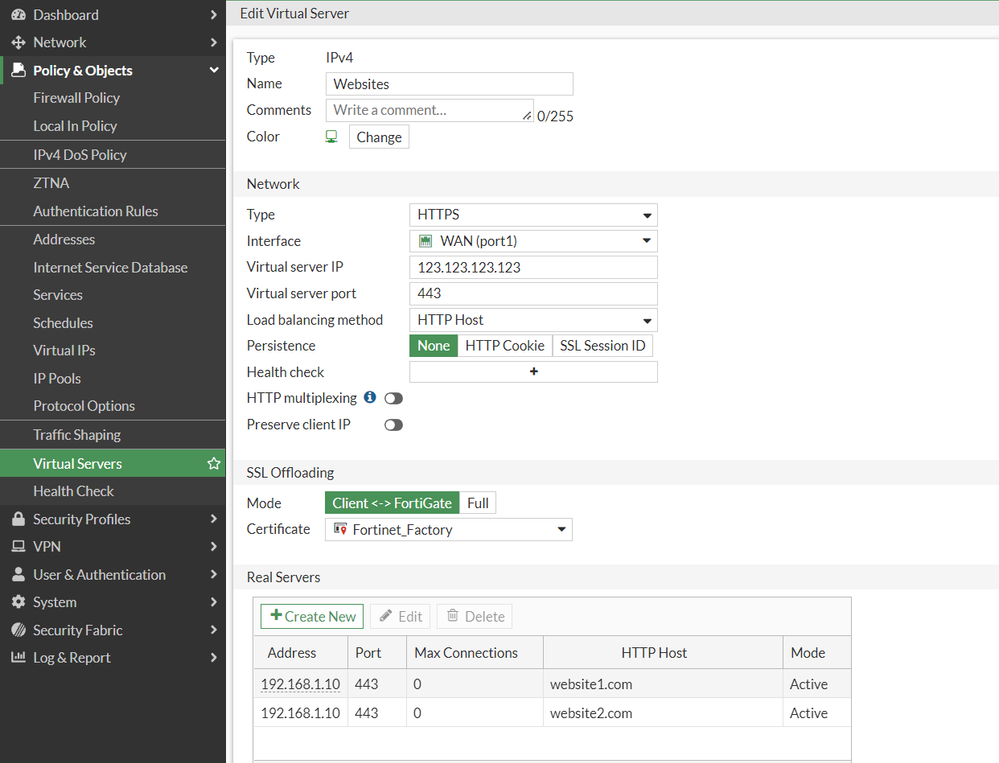The height and width of the screenshot is (763, 999).
Task: Click the favorite star next to Virtual Servers
Action: pos(213,464)
